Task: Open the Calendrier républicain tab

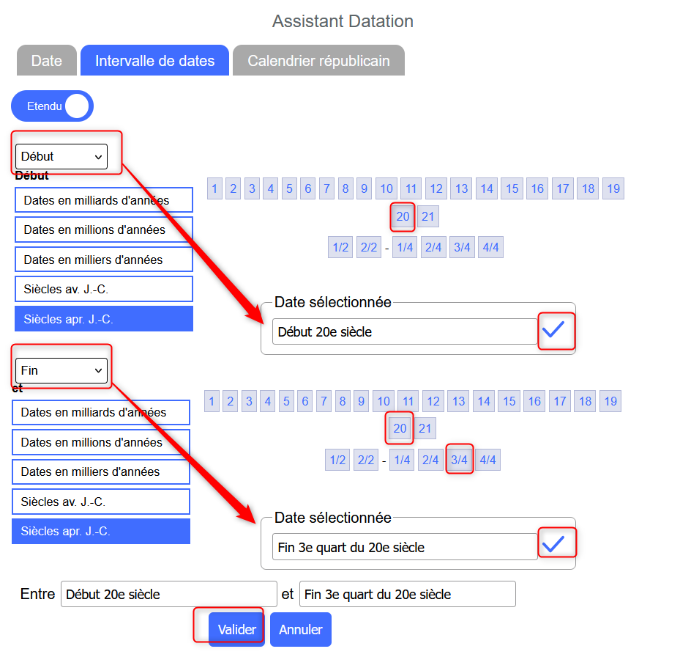Action: pyautogui.click(x=318, y=60)
